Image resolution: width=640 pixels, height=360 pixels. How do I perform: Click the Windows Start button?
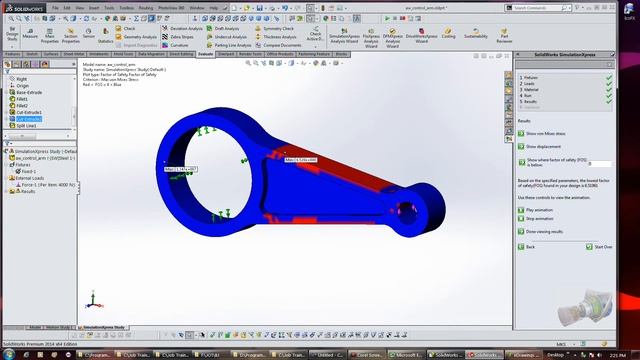[x=9, y=354]
